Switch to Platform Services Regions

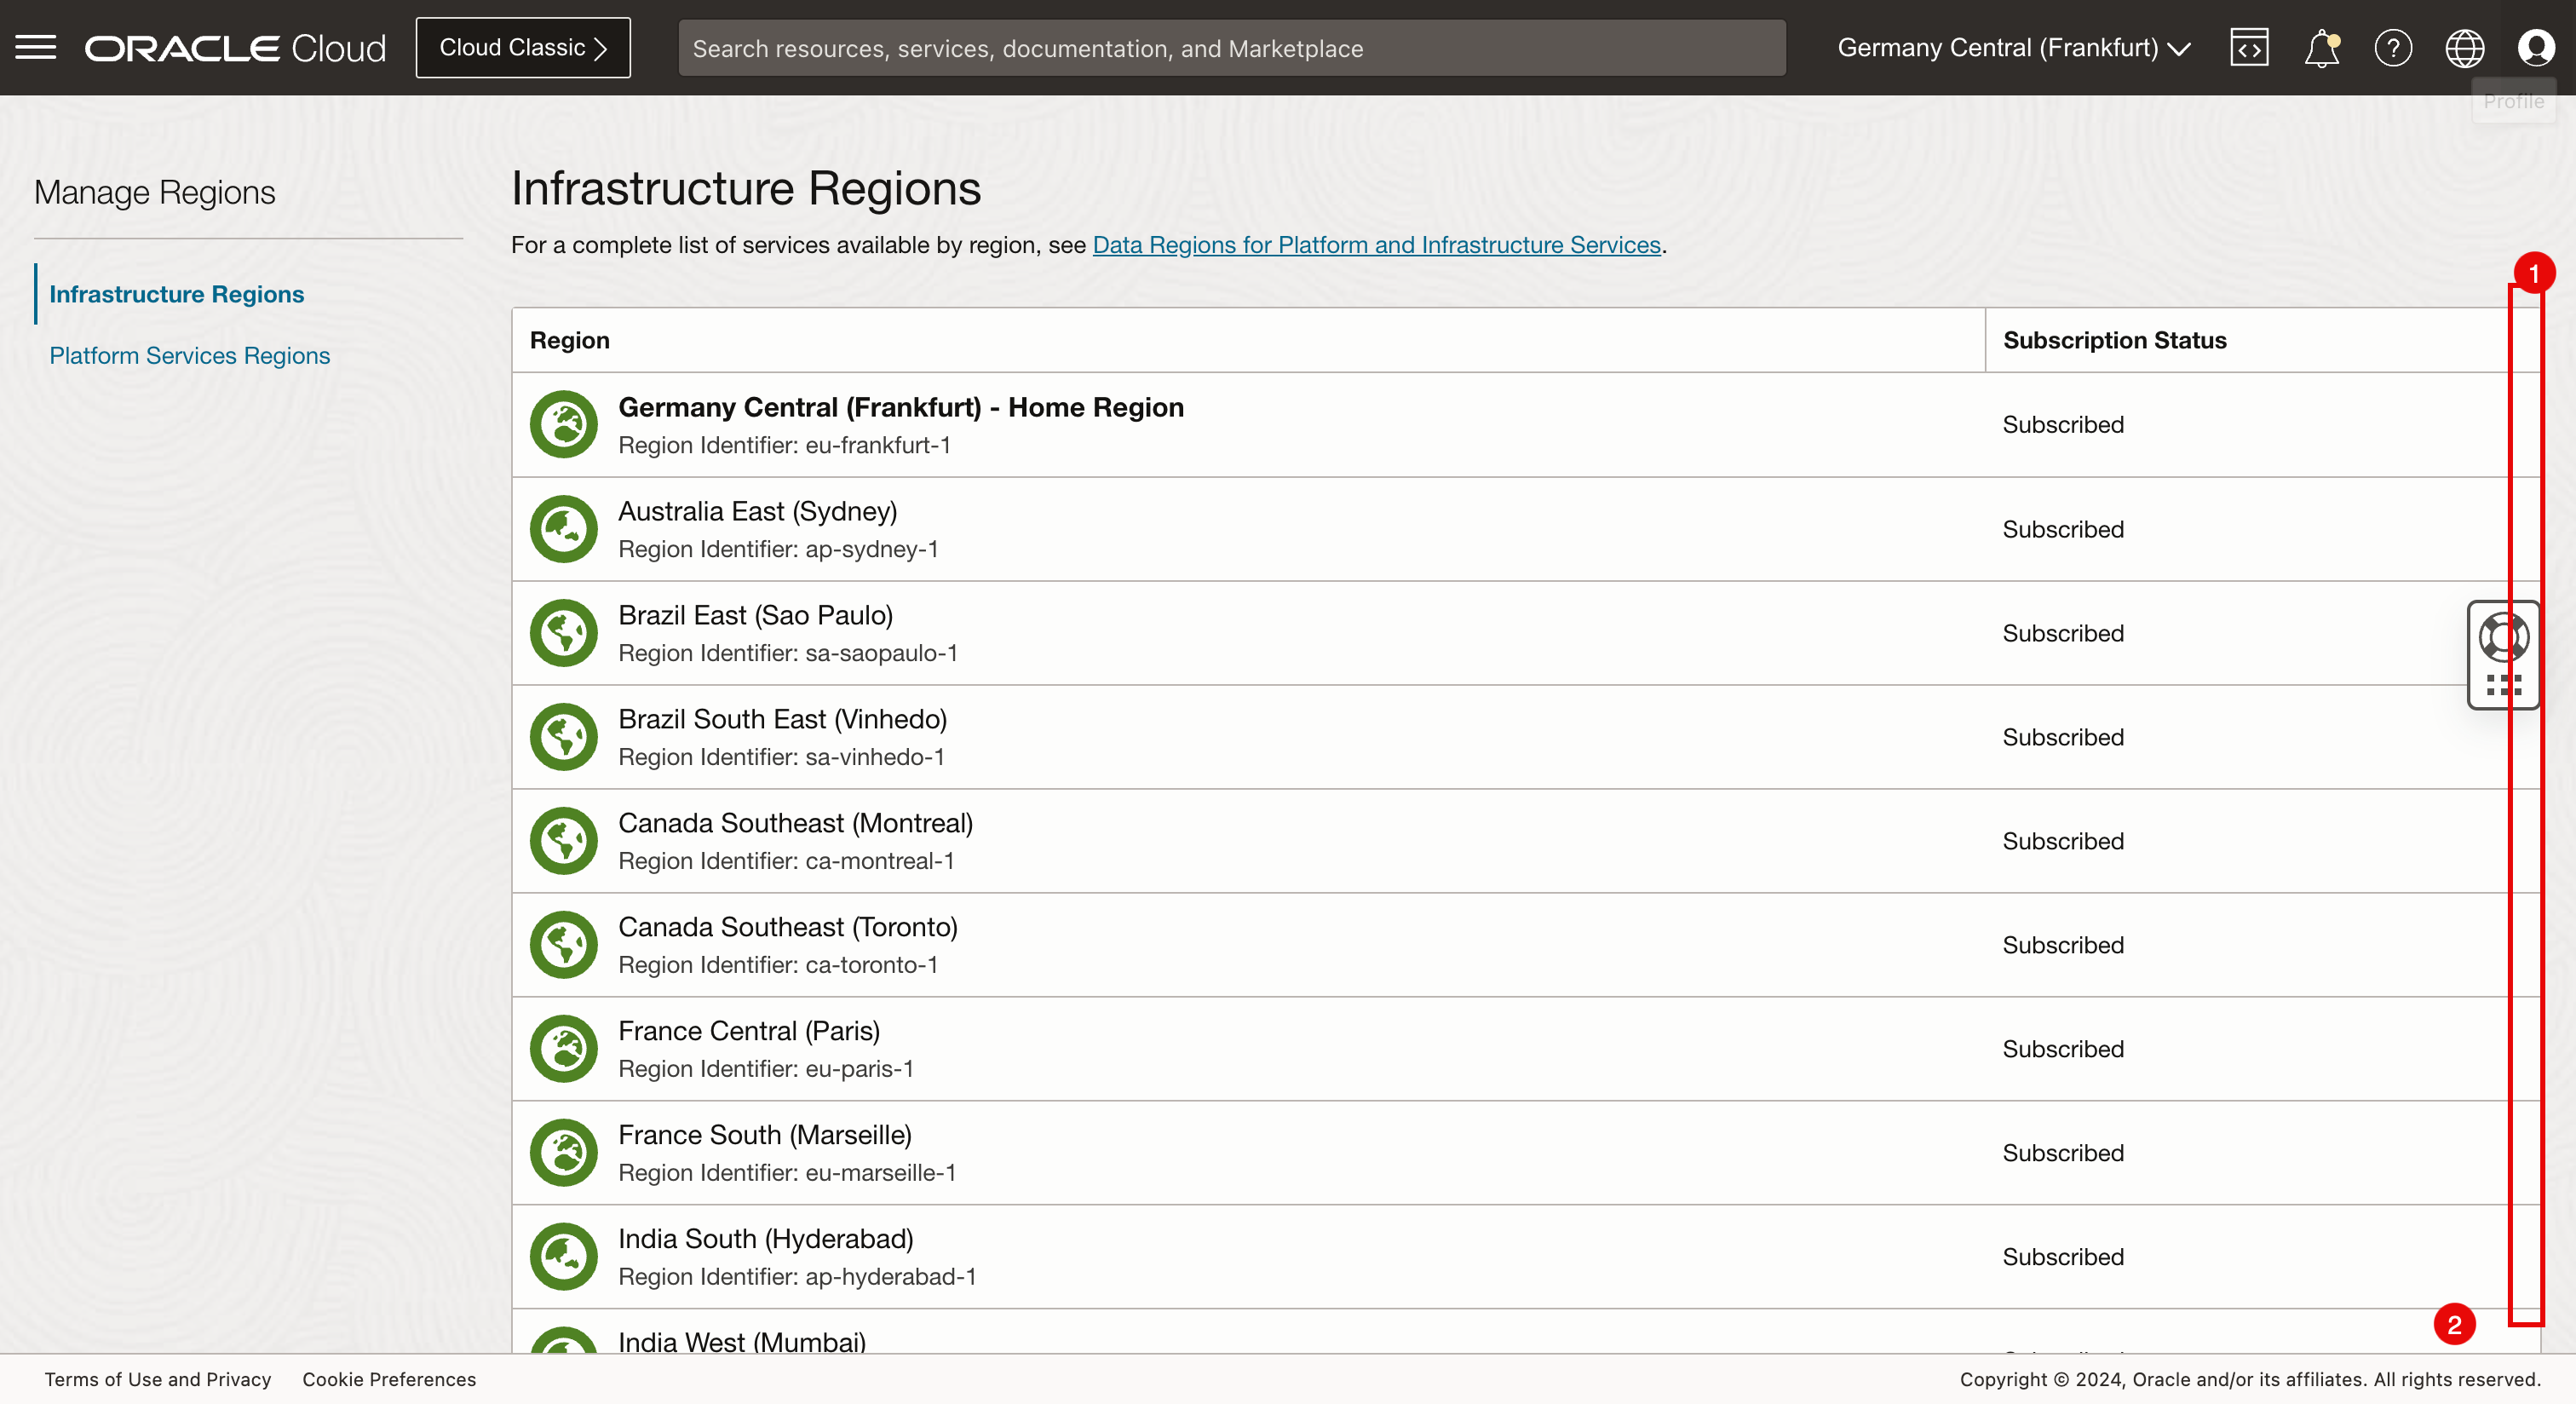189,355
